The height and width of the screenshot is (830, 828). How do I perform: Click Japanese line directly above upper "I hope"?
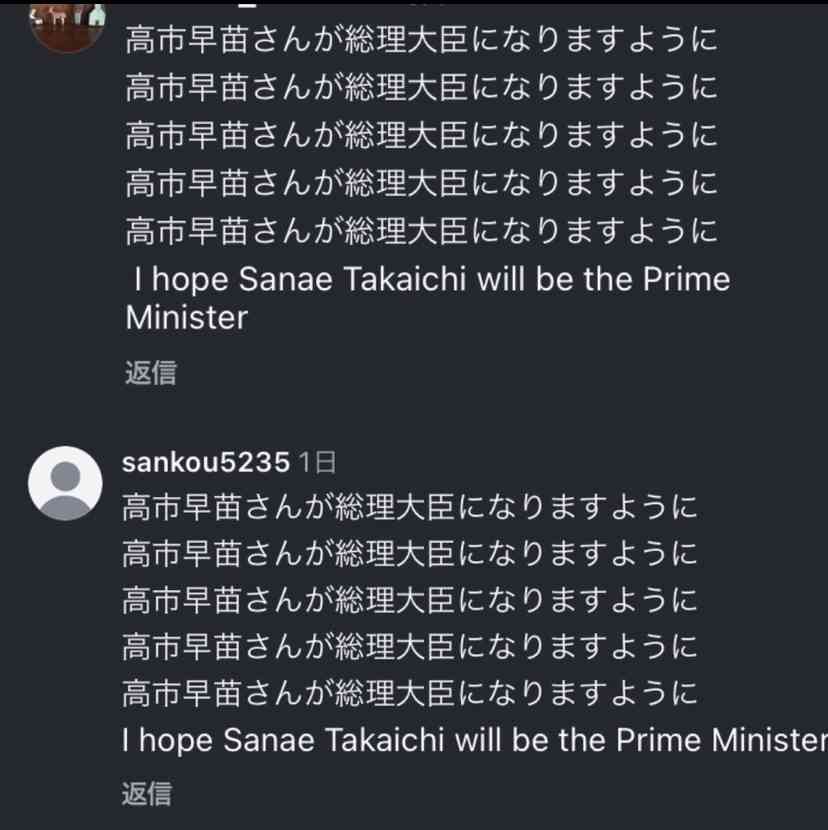pos(421,231)
